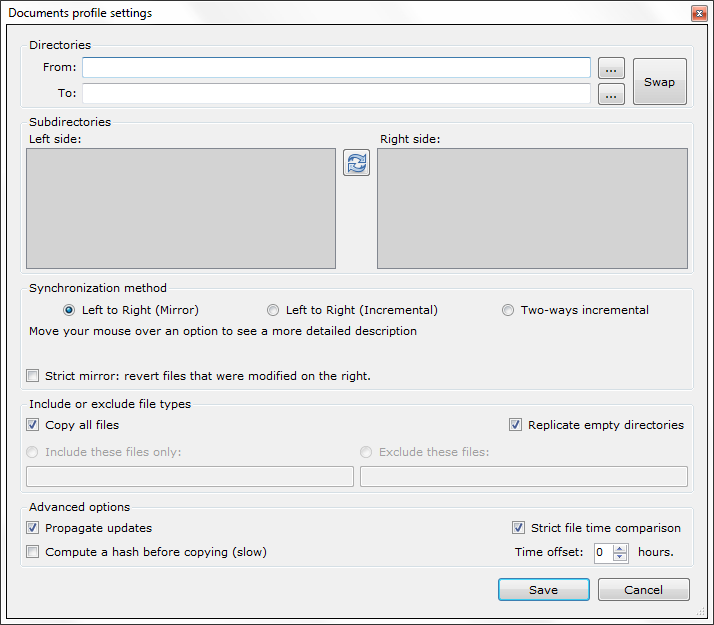Click the From directory input field
The width and height of the screenshot is (714, 625).
tap(336, 68)
